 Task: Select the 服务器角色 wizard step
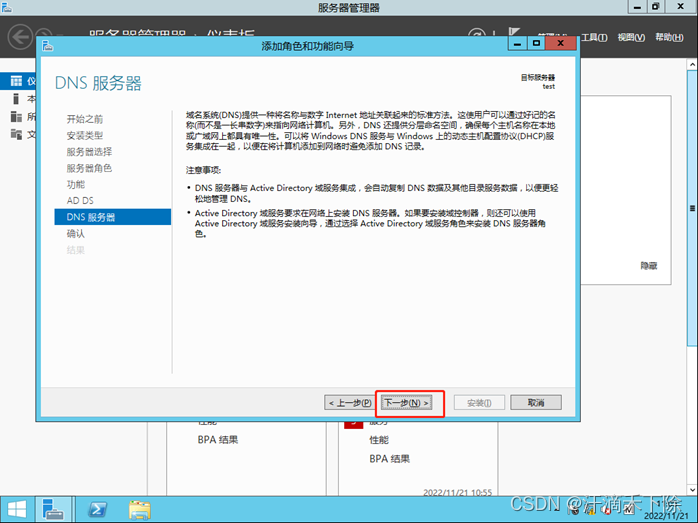[x=89, y=168]
